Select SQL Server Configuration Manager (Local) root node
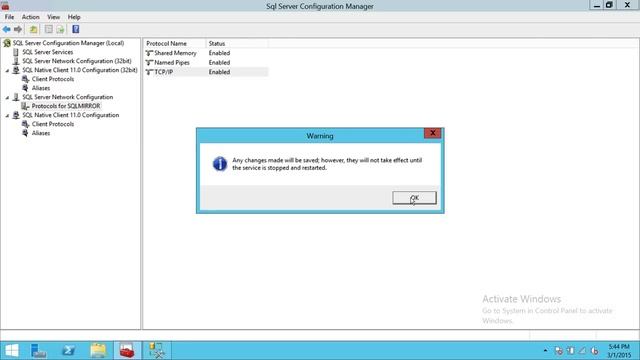The height and width of the screenshot is (360, 640). (x=68, y=43)
